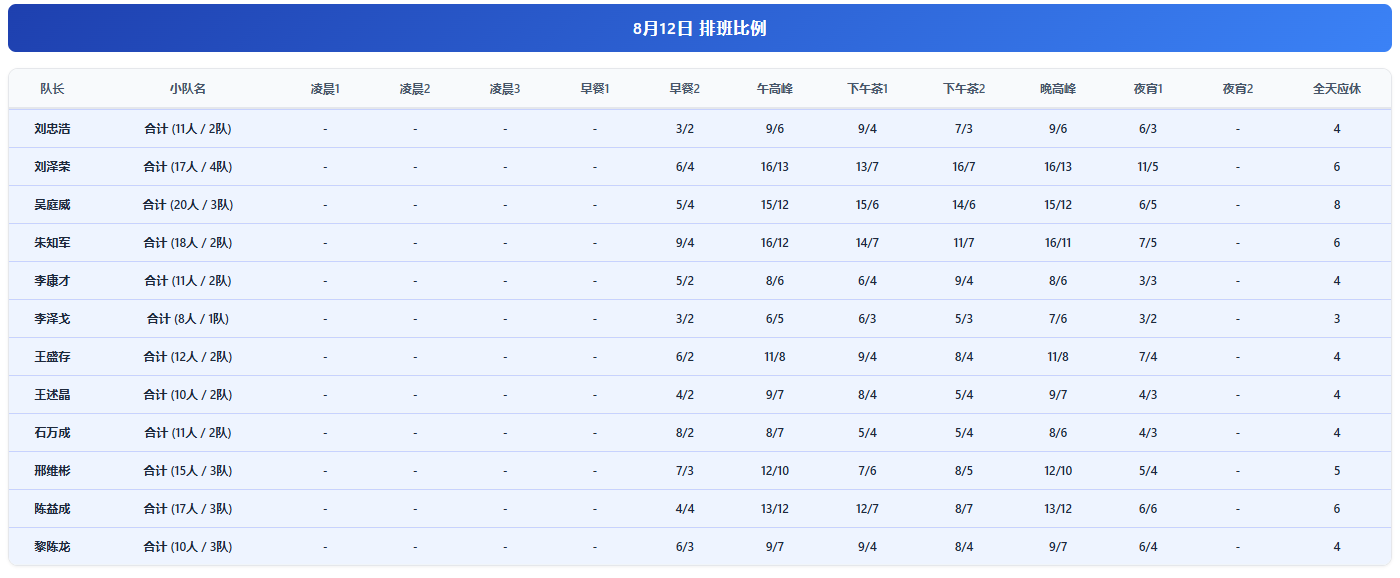Click the 全天应休 column header
Image resolution: width=1400 pixels, height=578 pixels.
tap(1337, 89)
